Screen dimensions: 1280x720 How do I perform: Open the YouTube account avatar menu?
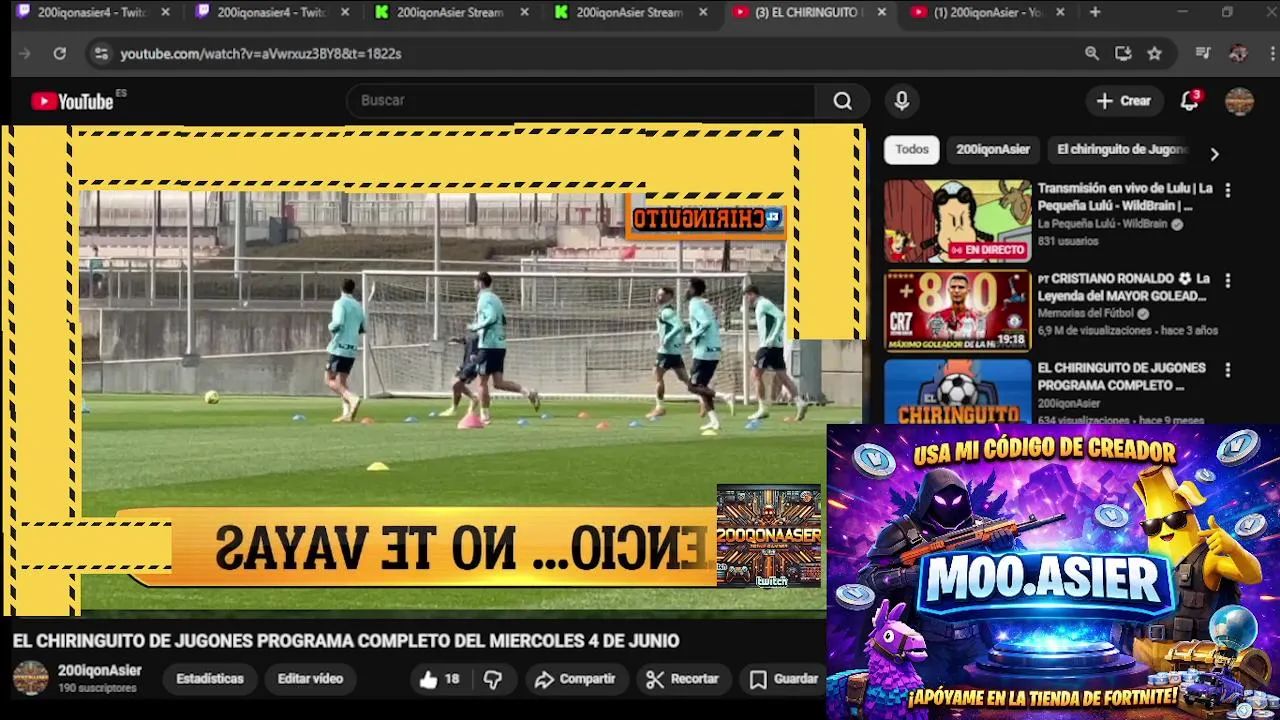tap(1239, 101)
